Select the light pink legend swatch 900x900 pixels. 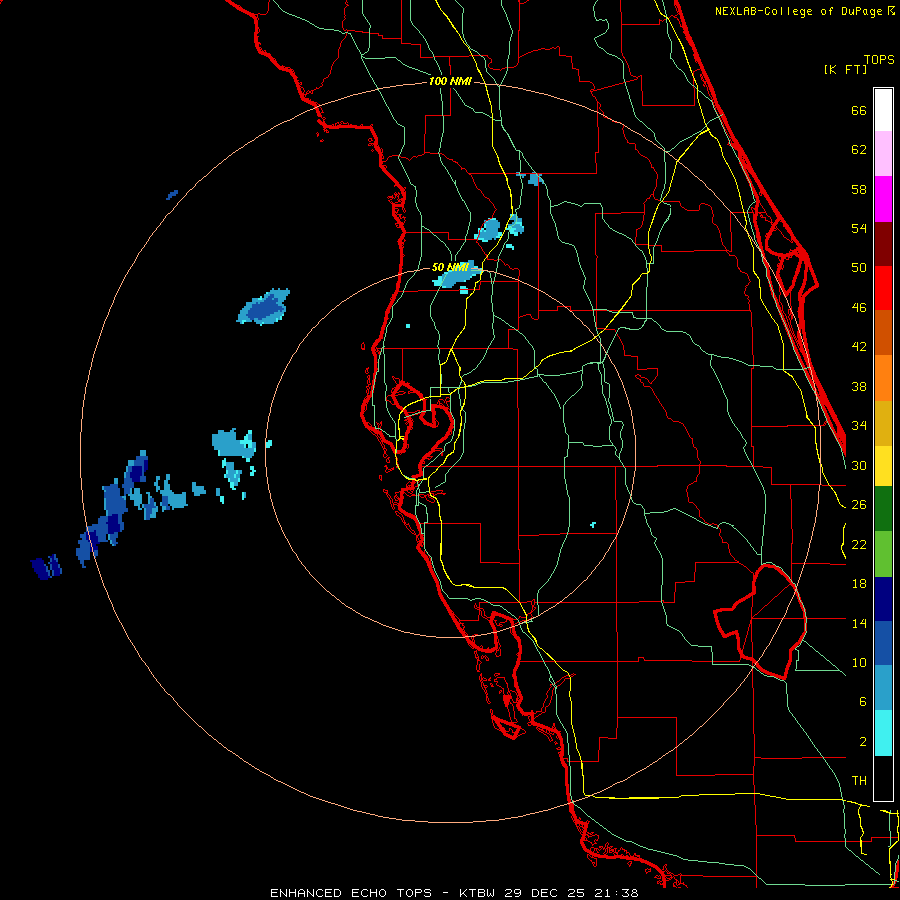[x=883, y=153]
